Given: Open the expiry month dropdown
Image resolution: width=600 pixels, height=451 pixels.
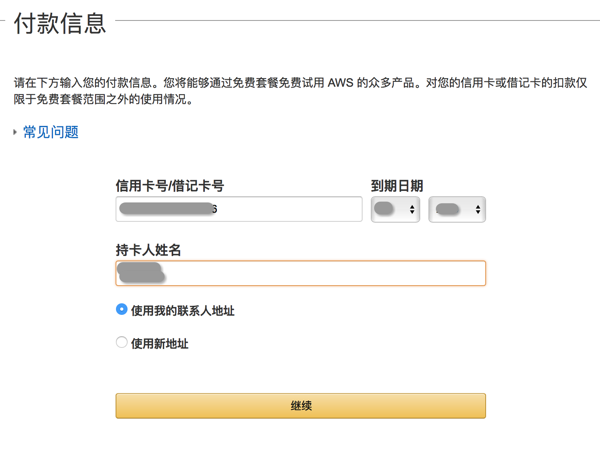Looking at the screenshot, I should point(395,209).
